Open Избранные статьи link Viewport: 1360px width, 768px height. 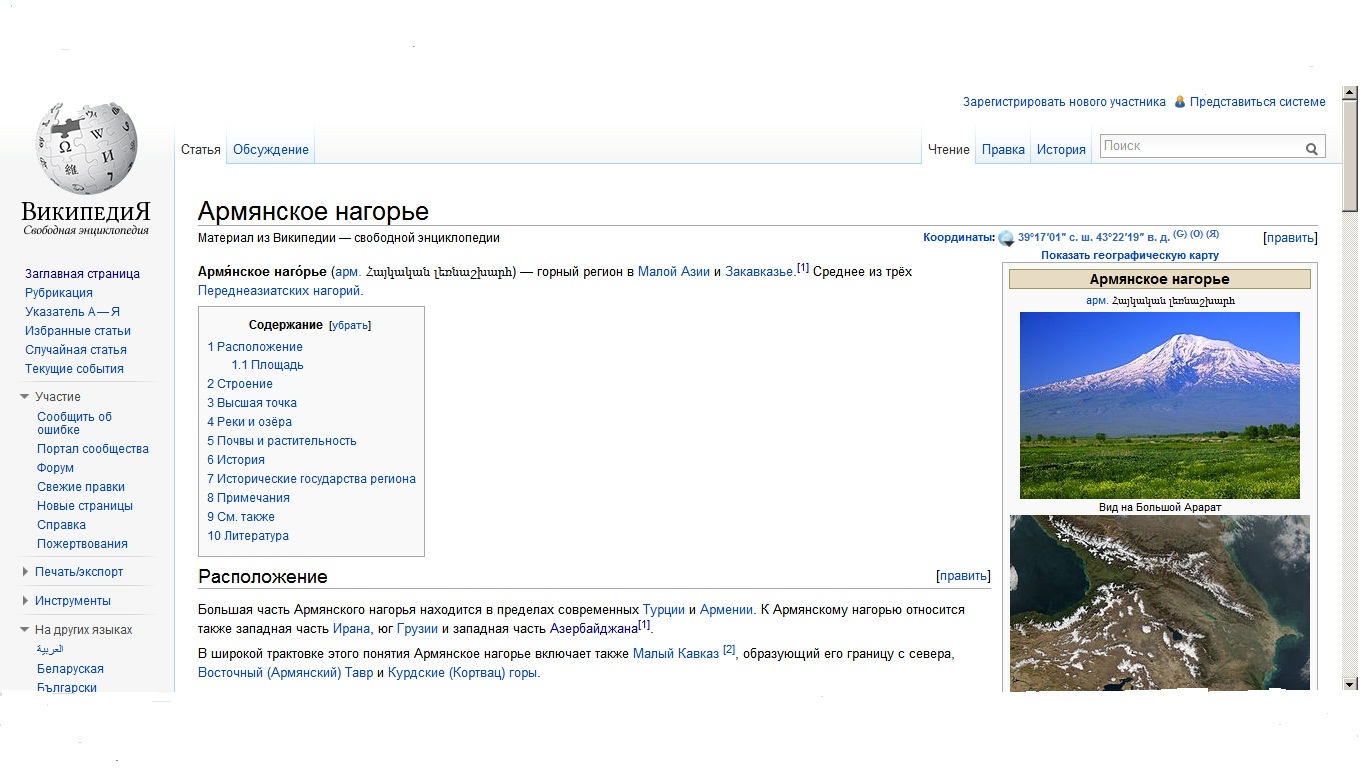pyautogui.click(x=78, y=331)
